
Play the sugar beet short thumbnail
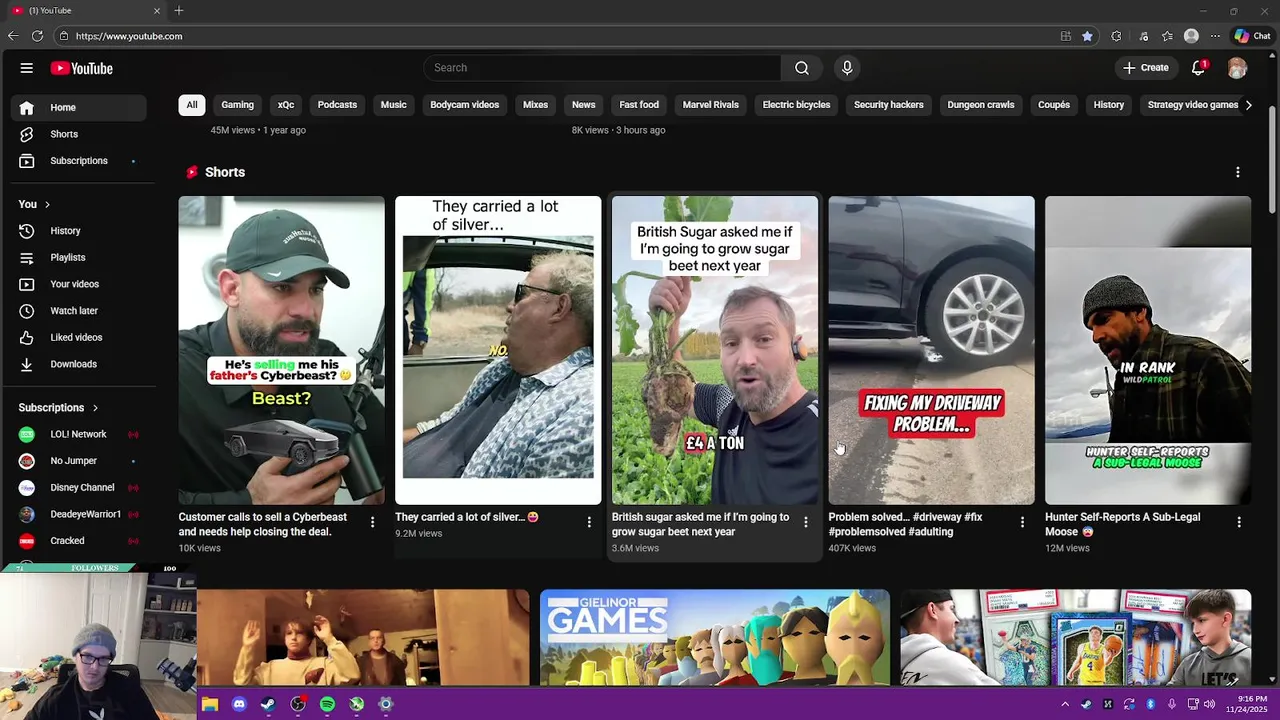point(715,350)
